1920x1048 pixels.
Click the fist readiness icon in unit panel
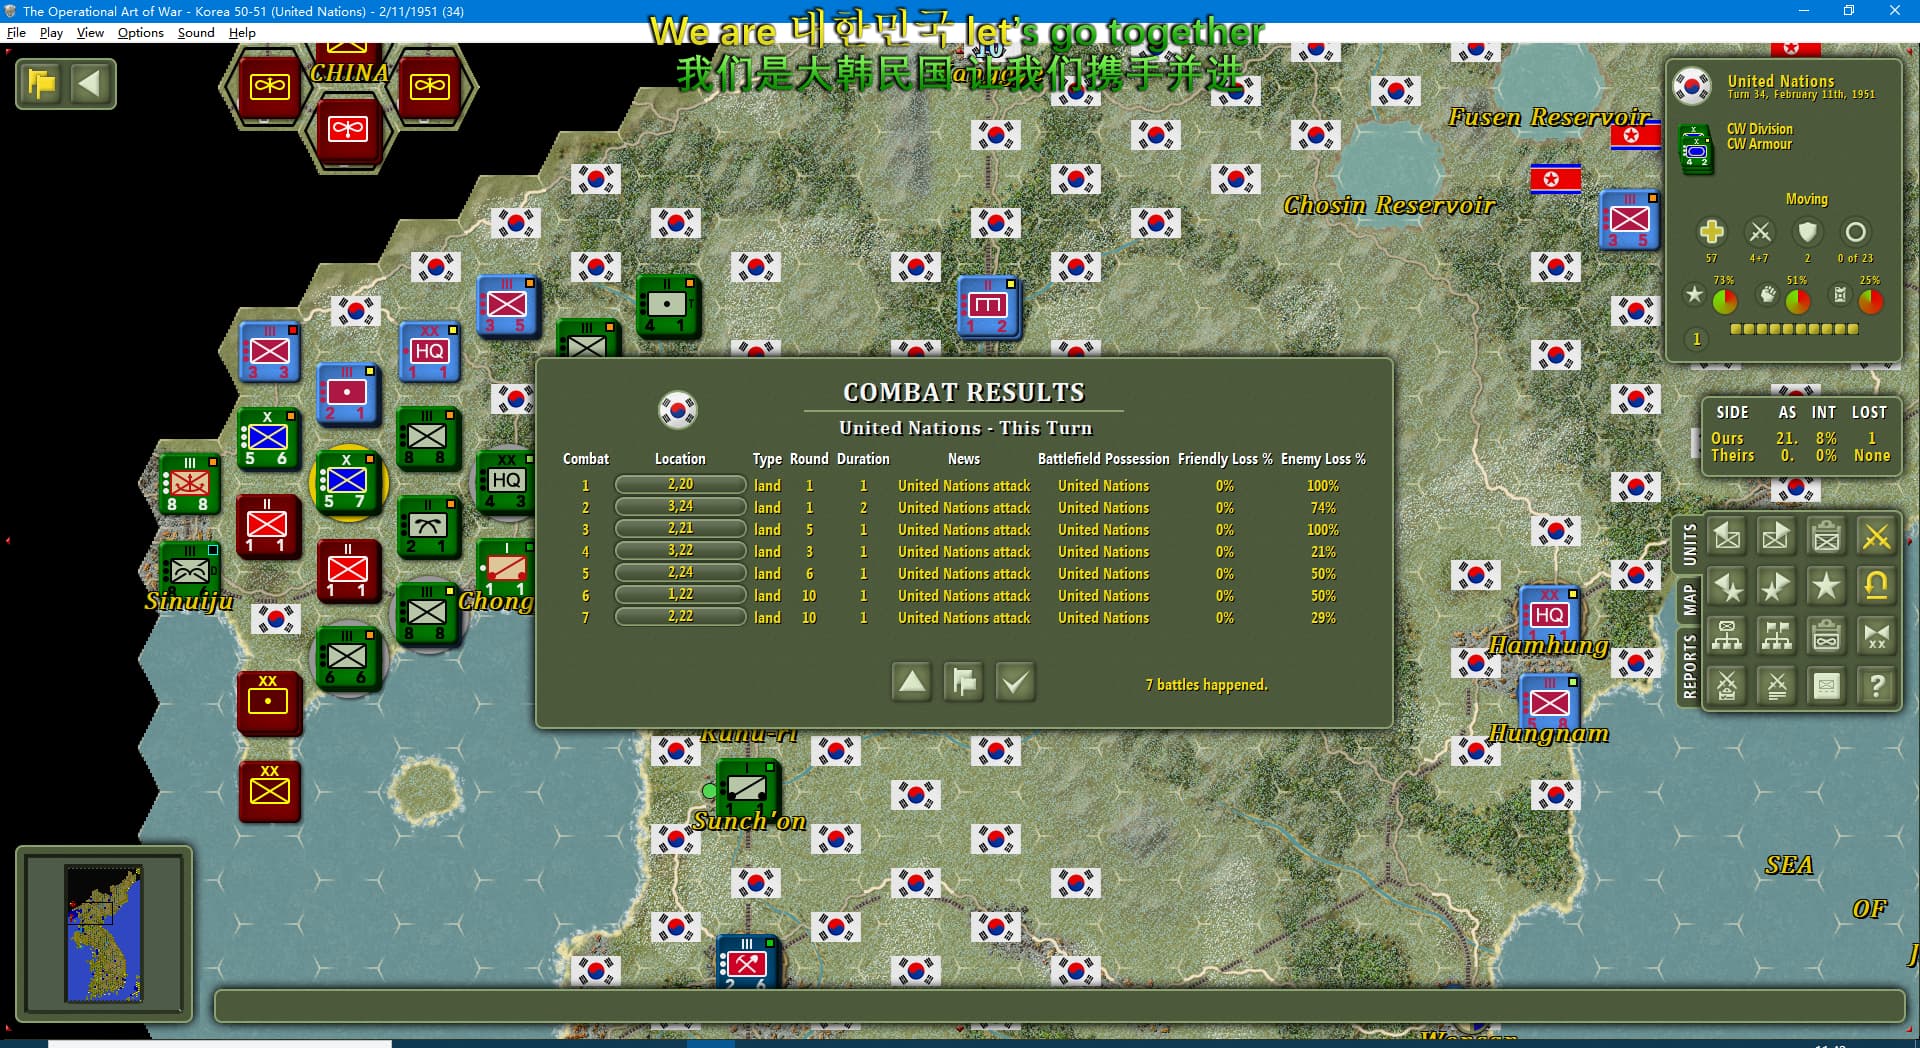1768,294
